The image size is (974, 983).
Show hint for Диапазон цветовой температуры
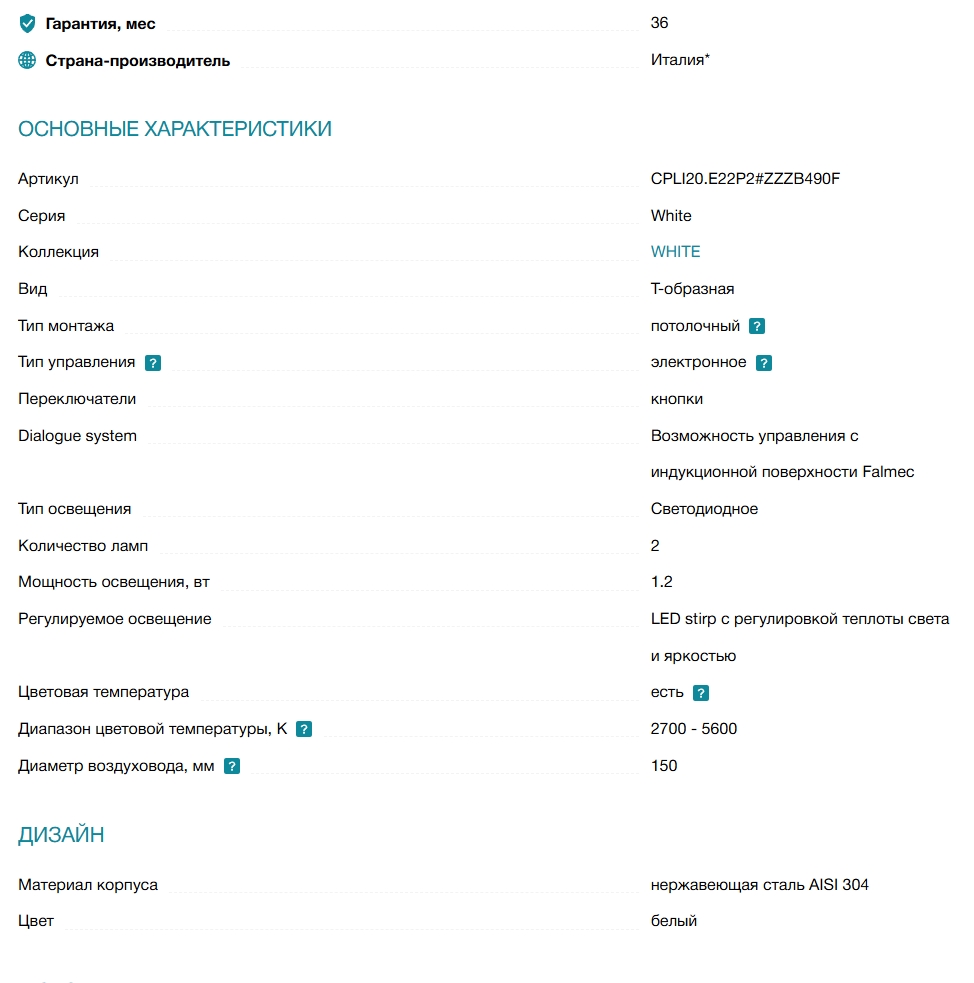[304, 729]
